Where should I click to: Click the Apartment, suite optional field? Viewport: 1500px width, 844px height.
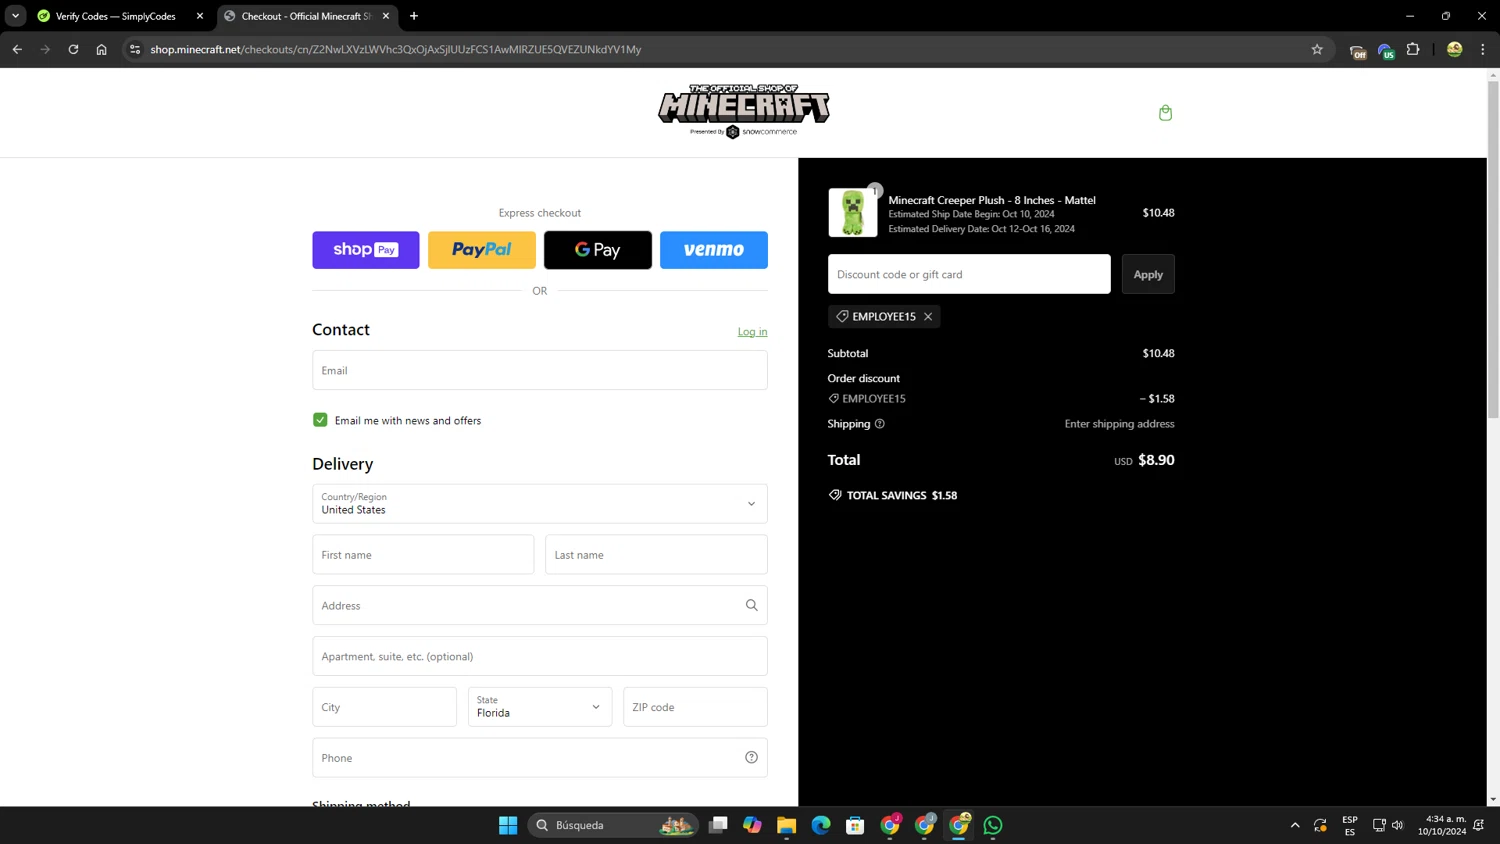[x=540, y=656]
